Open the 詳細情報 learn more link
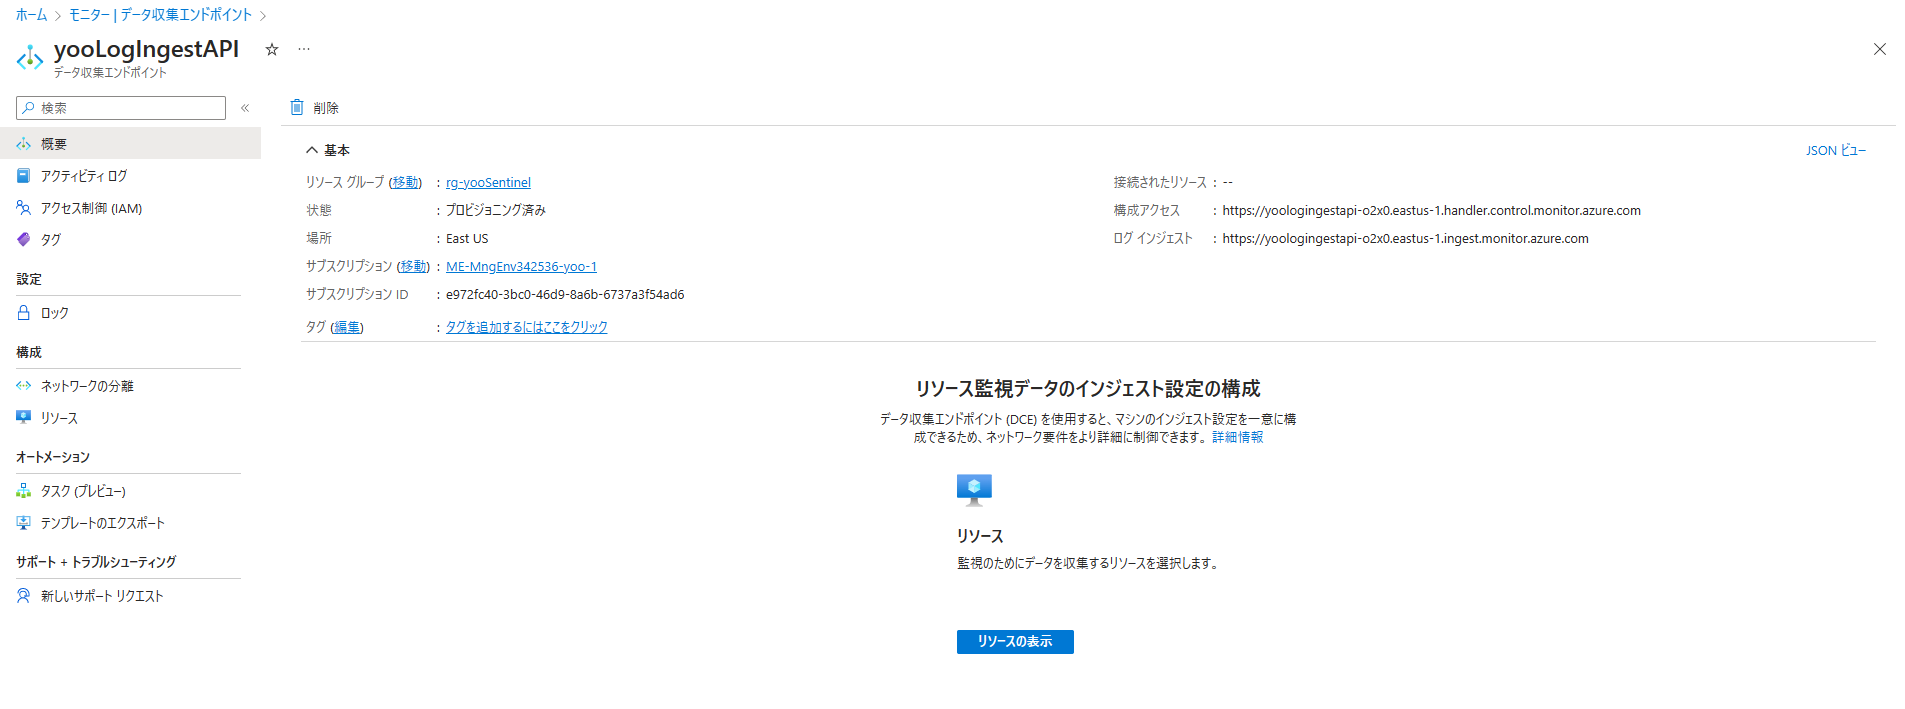Image resolution: width=1905 pixels, height=709 pixels. 1238,437
